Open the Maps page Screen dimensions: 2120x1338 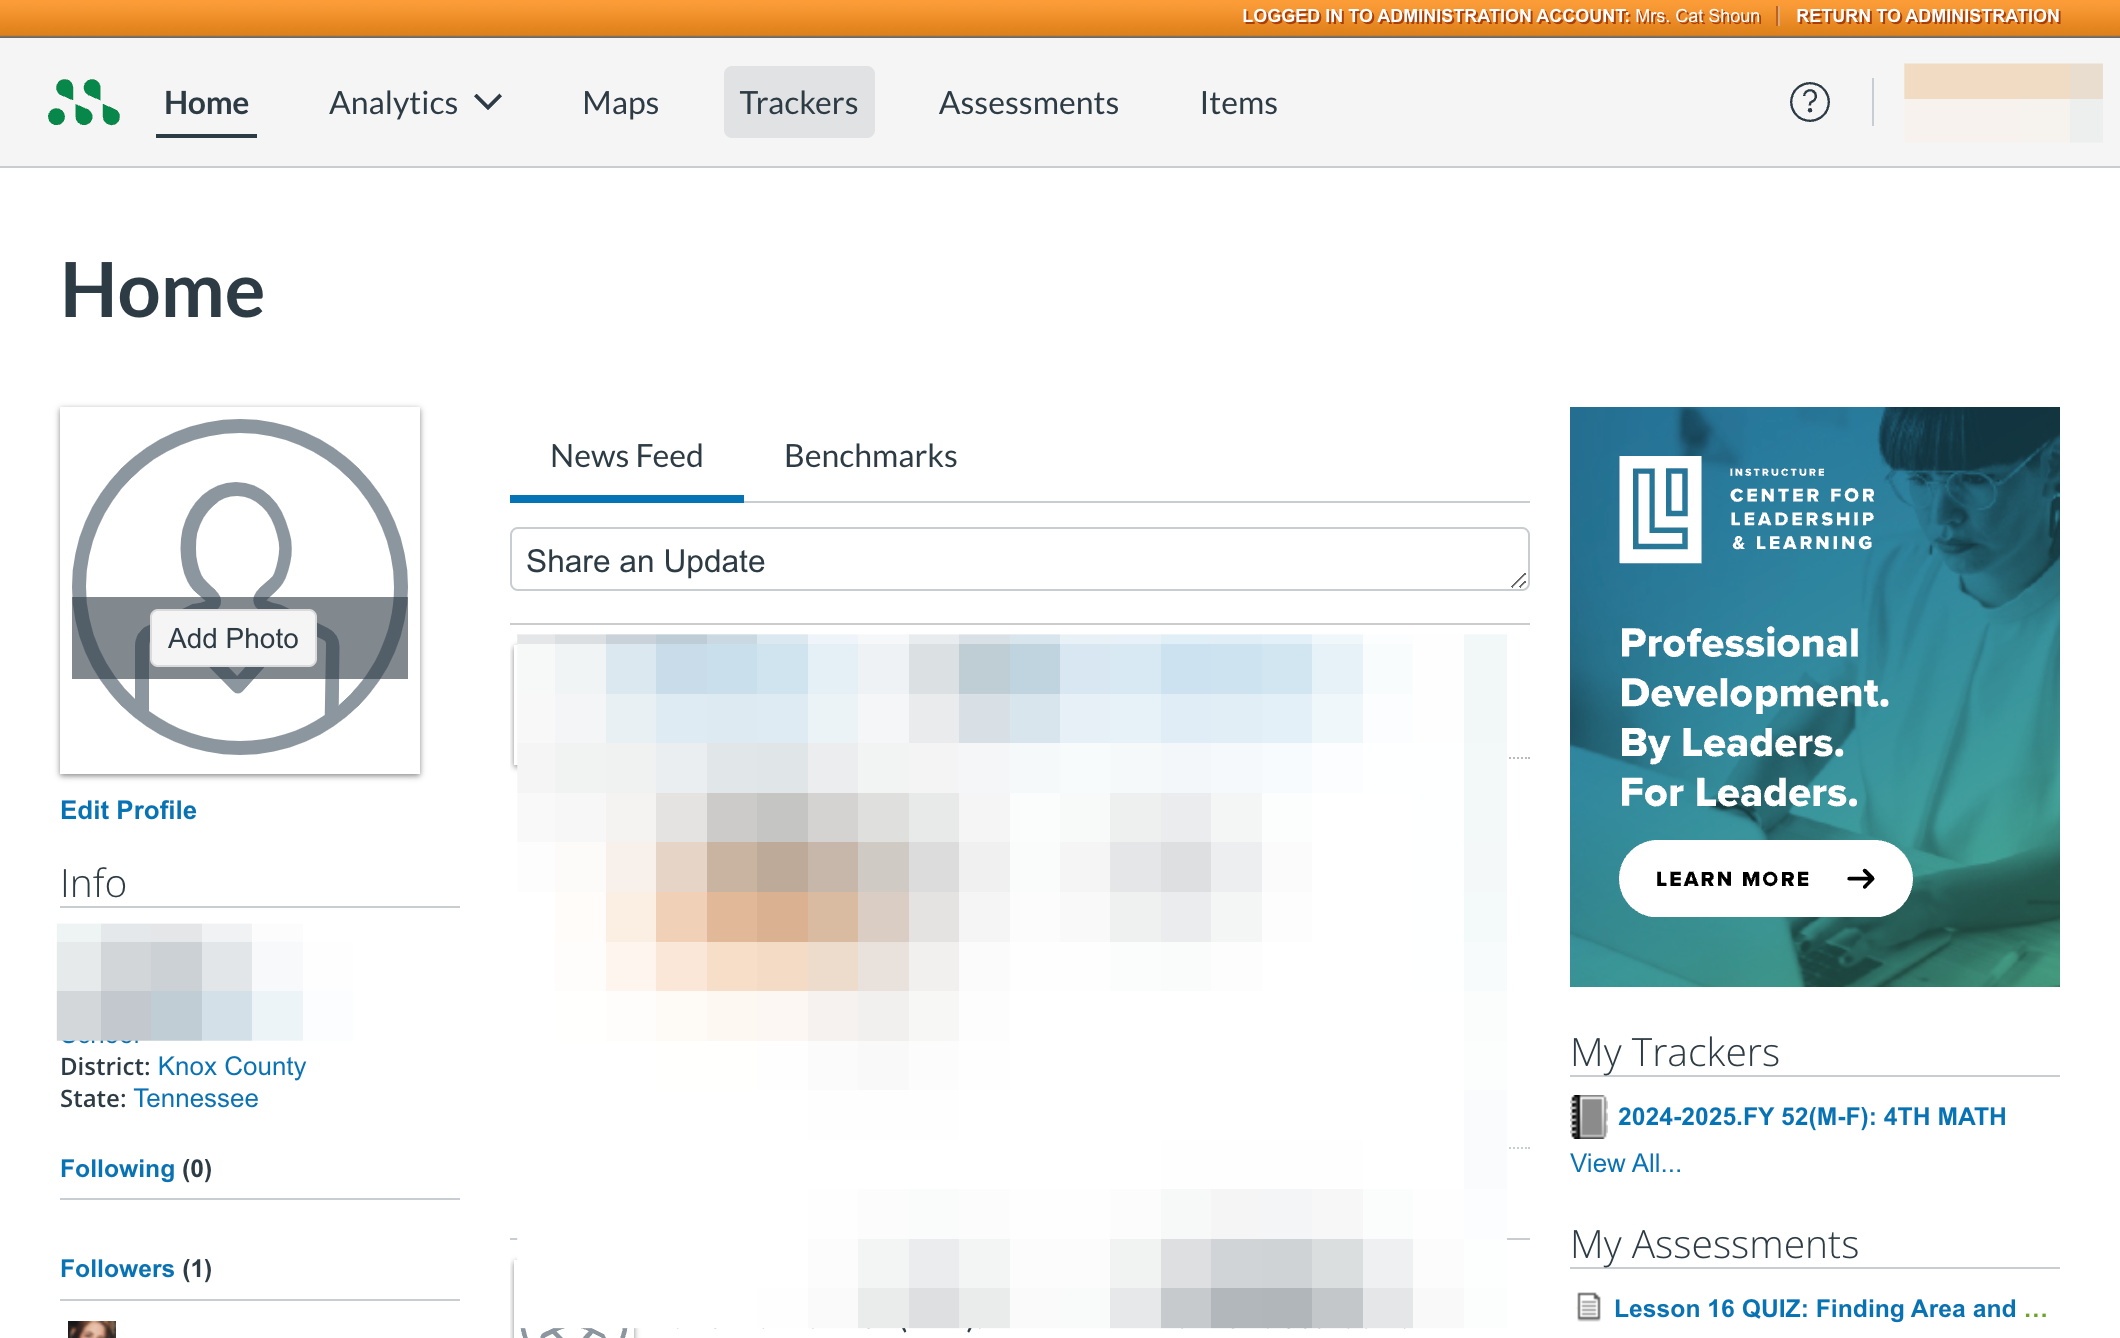[620, 102]
